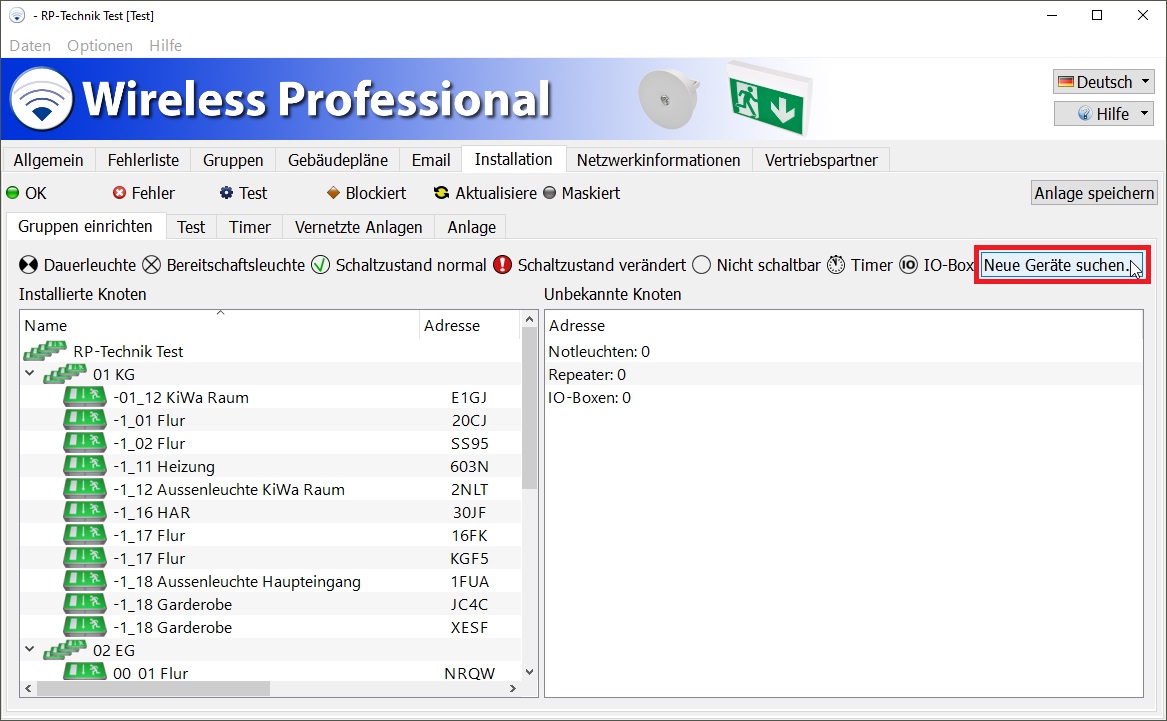The image size is (1167, 721).
Task: Open the Deutsch language dropdown
Action: [1104, 82]
